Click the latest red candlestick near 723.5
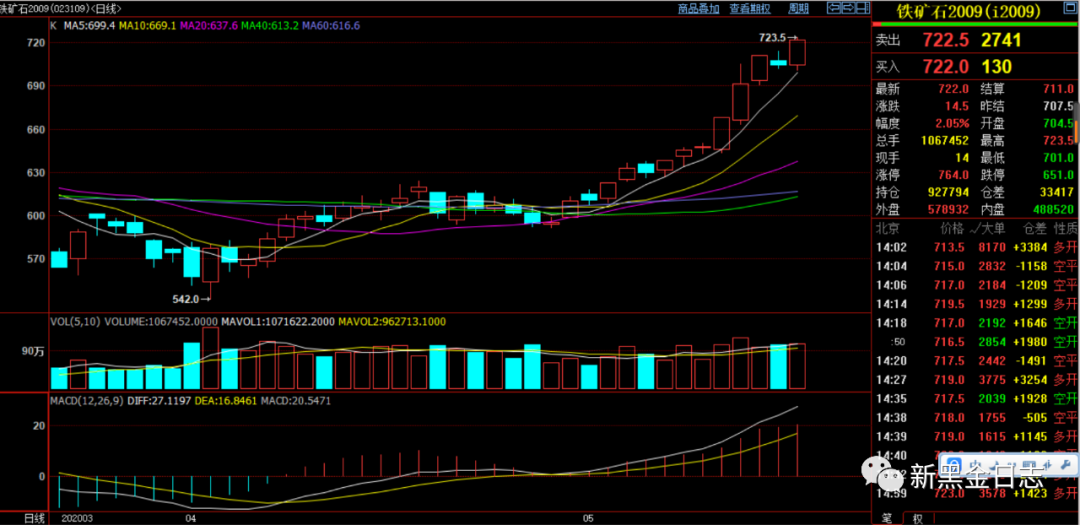The width and height of the screenshot is (1080, 525). coord(798,53)
